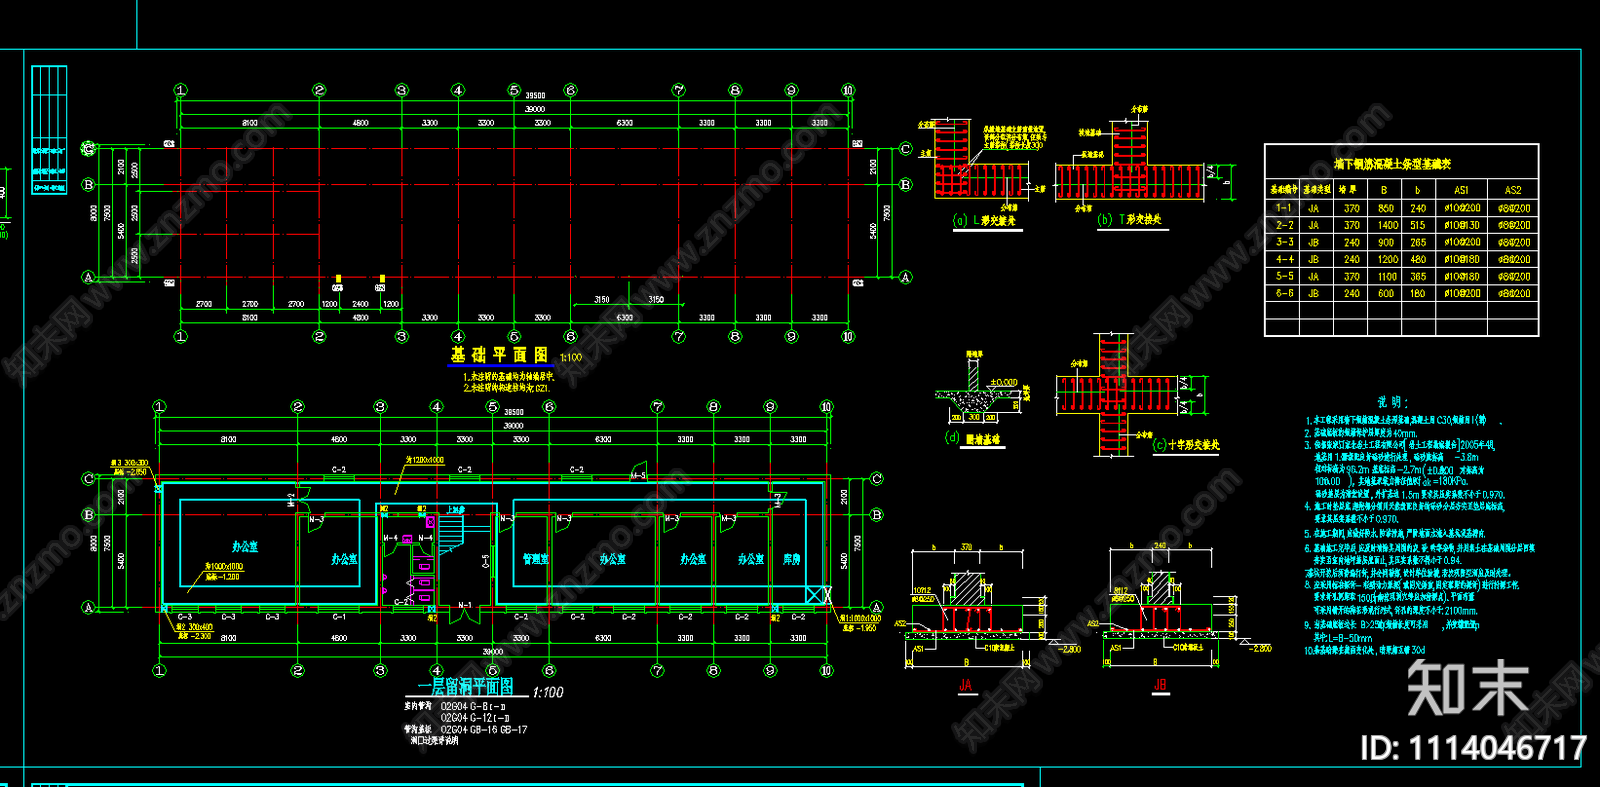Select the (c) 十字形交接处 detail caption

(x=1187, y=445)
